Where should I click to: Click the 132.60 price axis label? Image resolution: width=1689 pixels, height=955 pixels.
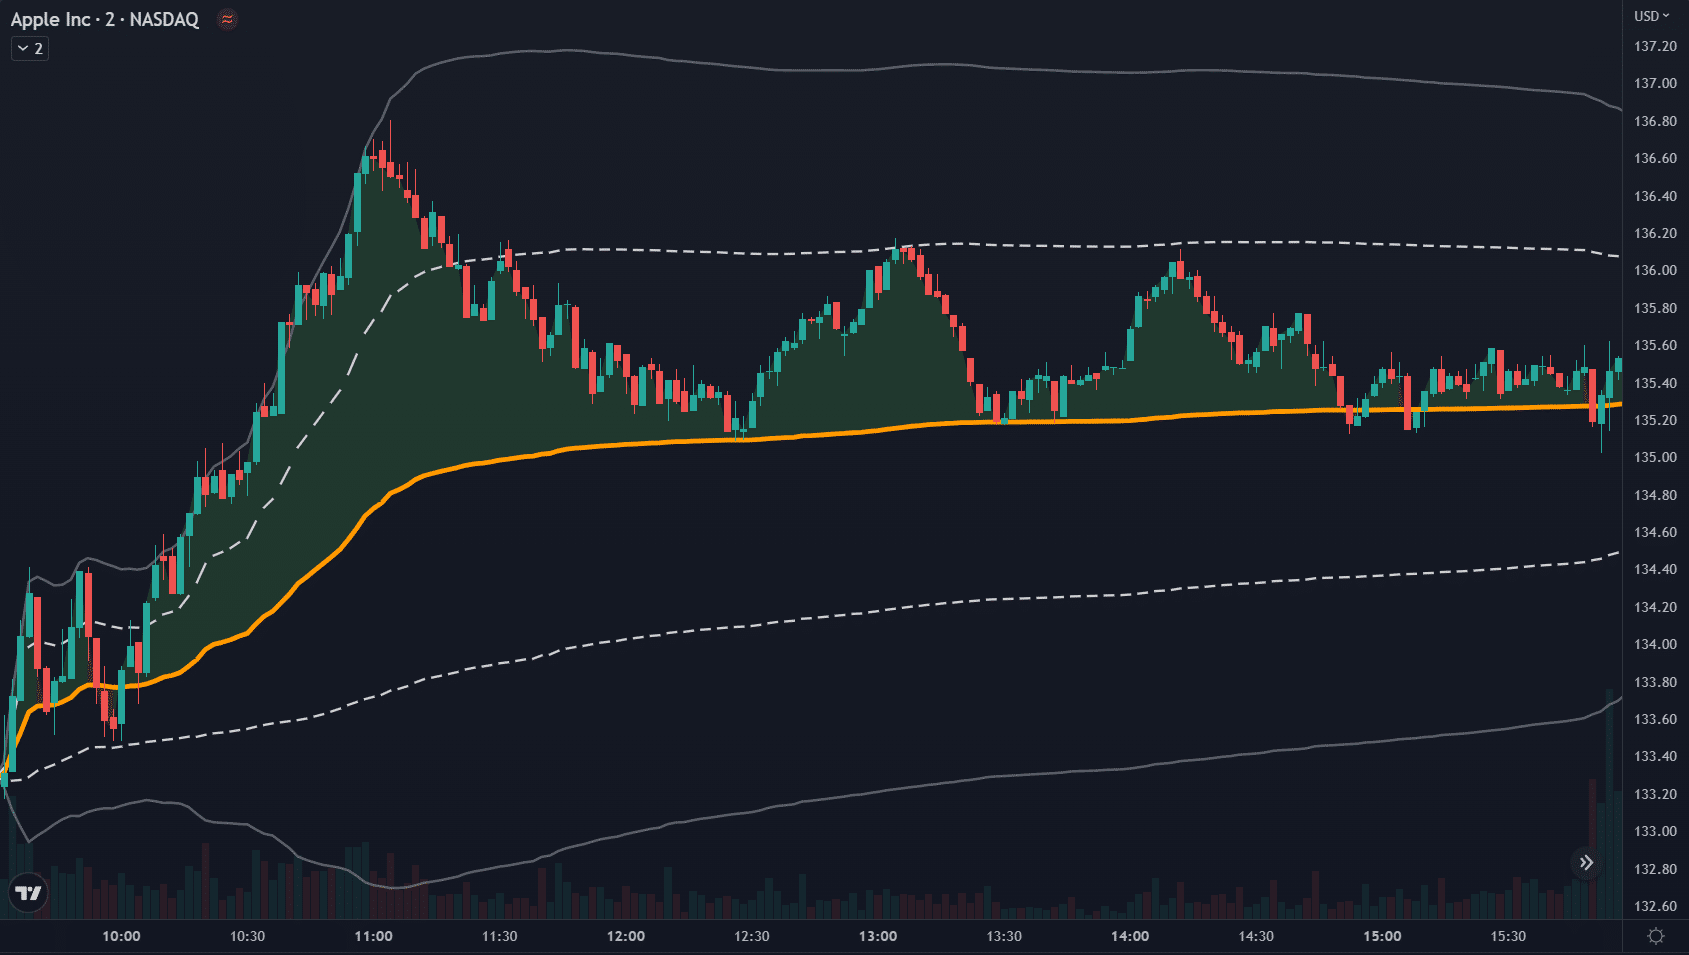(1655, 906)
